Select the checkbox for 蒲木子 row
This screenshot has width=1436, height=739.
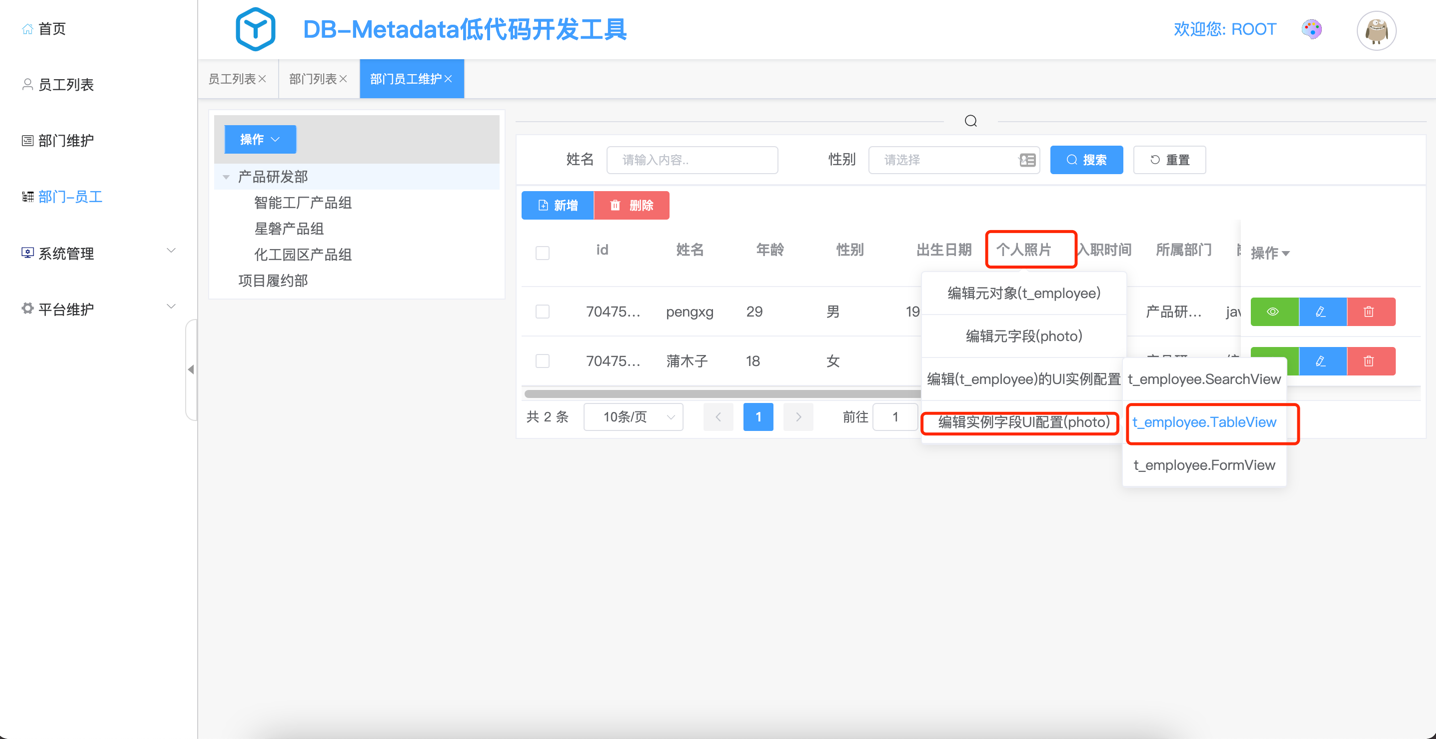coord(543,361)
